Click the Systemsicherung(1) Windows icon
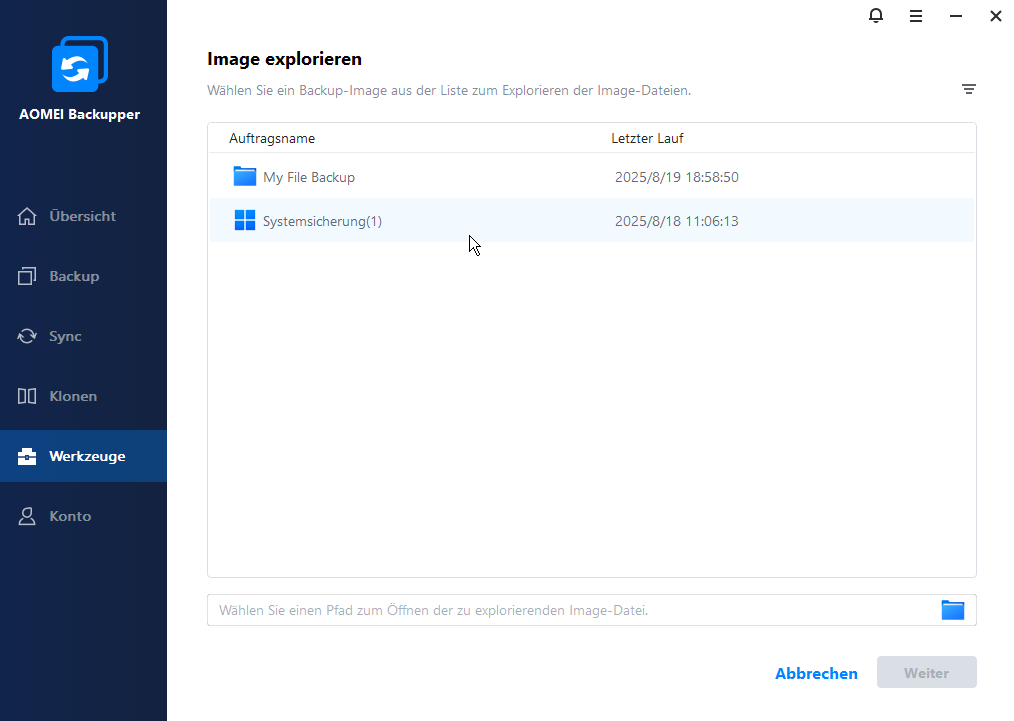 point(245,221)
